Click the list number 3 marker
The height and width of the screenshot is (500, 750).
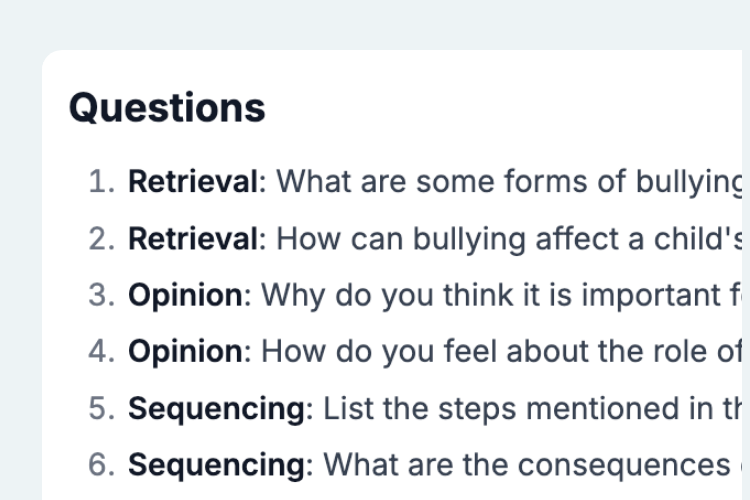pyautogui.click(x=102, y=295)
